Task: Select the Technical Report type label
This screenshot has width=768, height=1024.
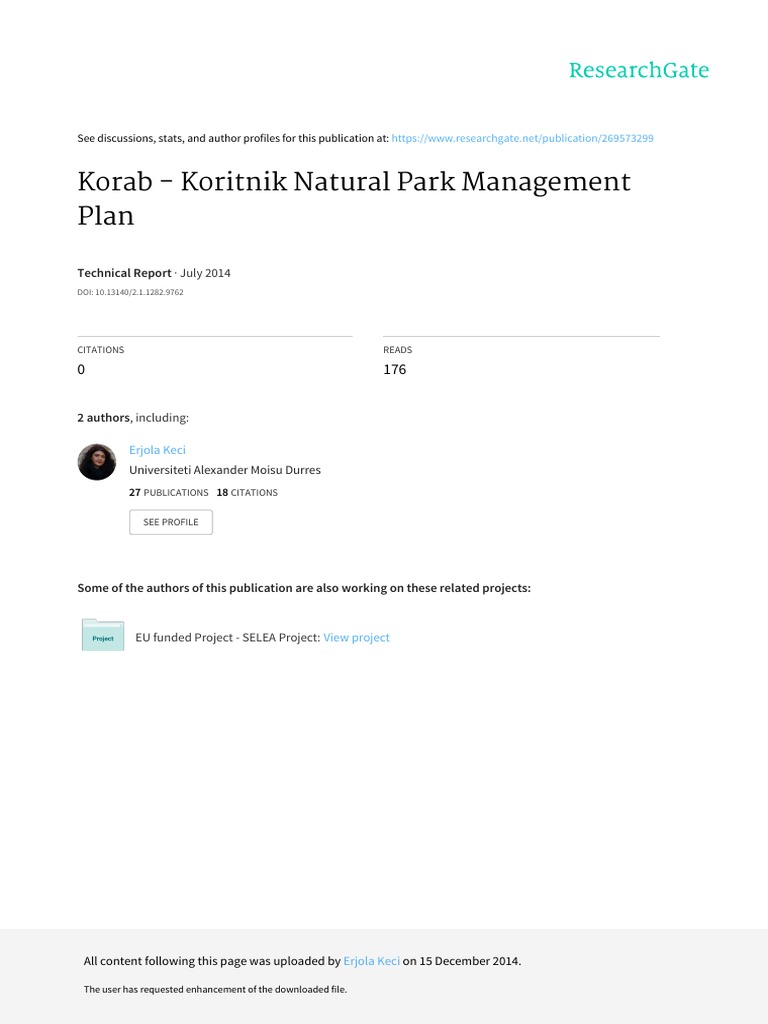Action: pyautogui.click(x=124, y=273)
